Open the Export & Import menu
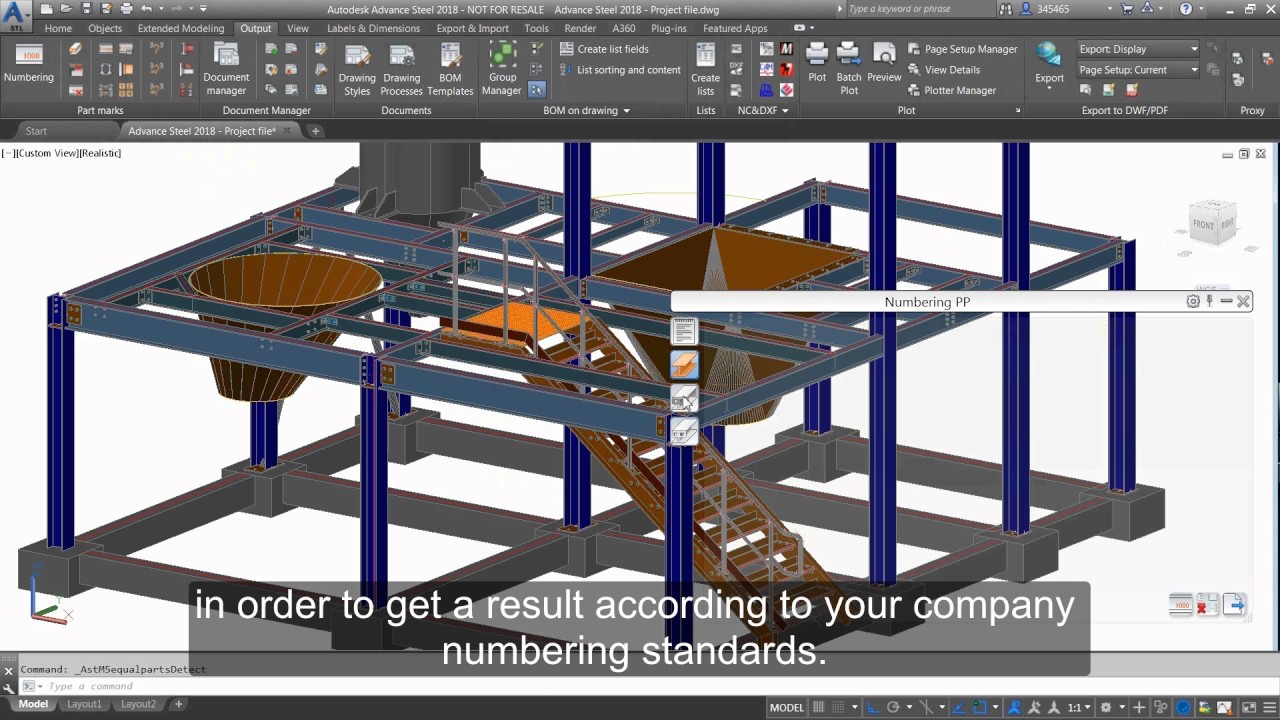The image size is (1280, 720). [x=472, y=28]
